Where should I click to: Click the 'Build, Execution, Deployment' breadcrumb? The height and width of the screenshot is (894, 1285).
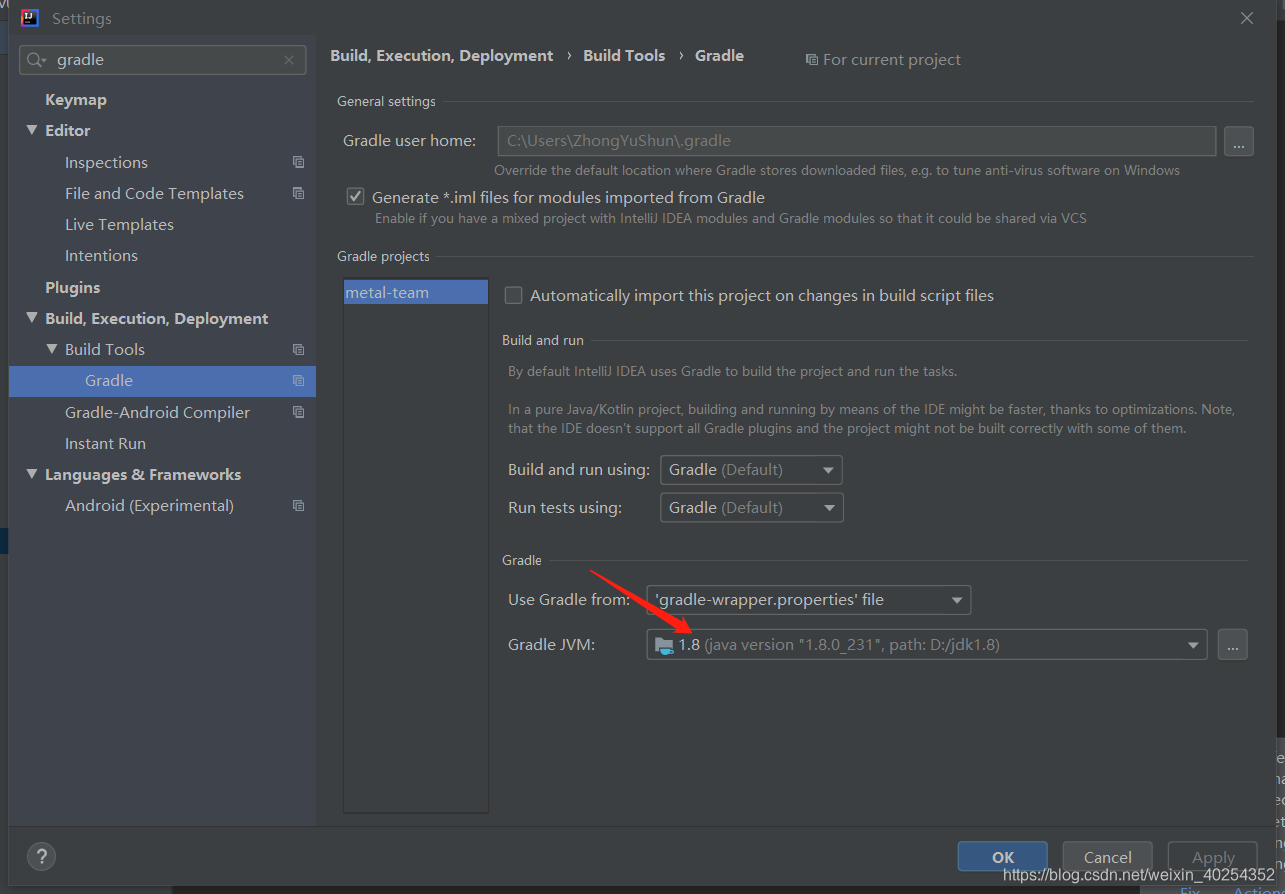click(442, 56)
